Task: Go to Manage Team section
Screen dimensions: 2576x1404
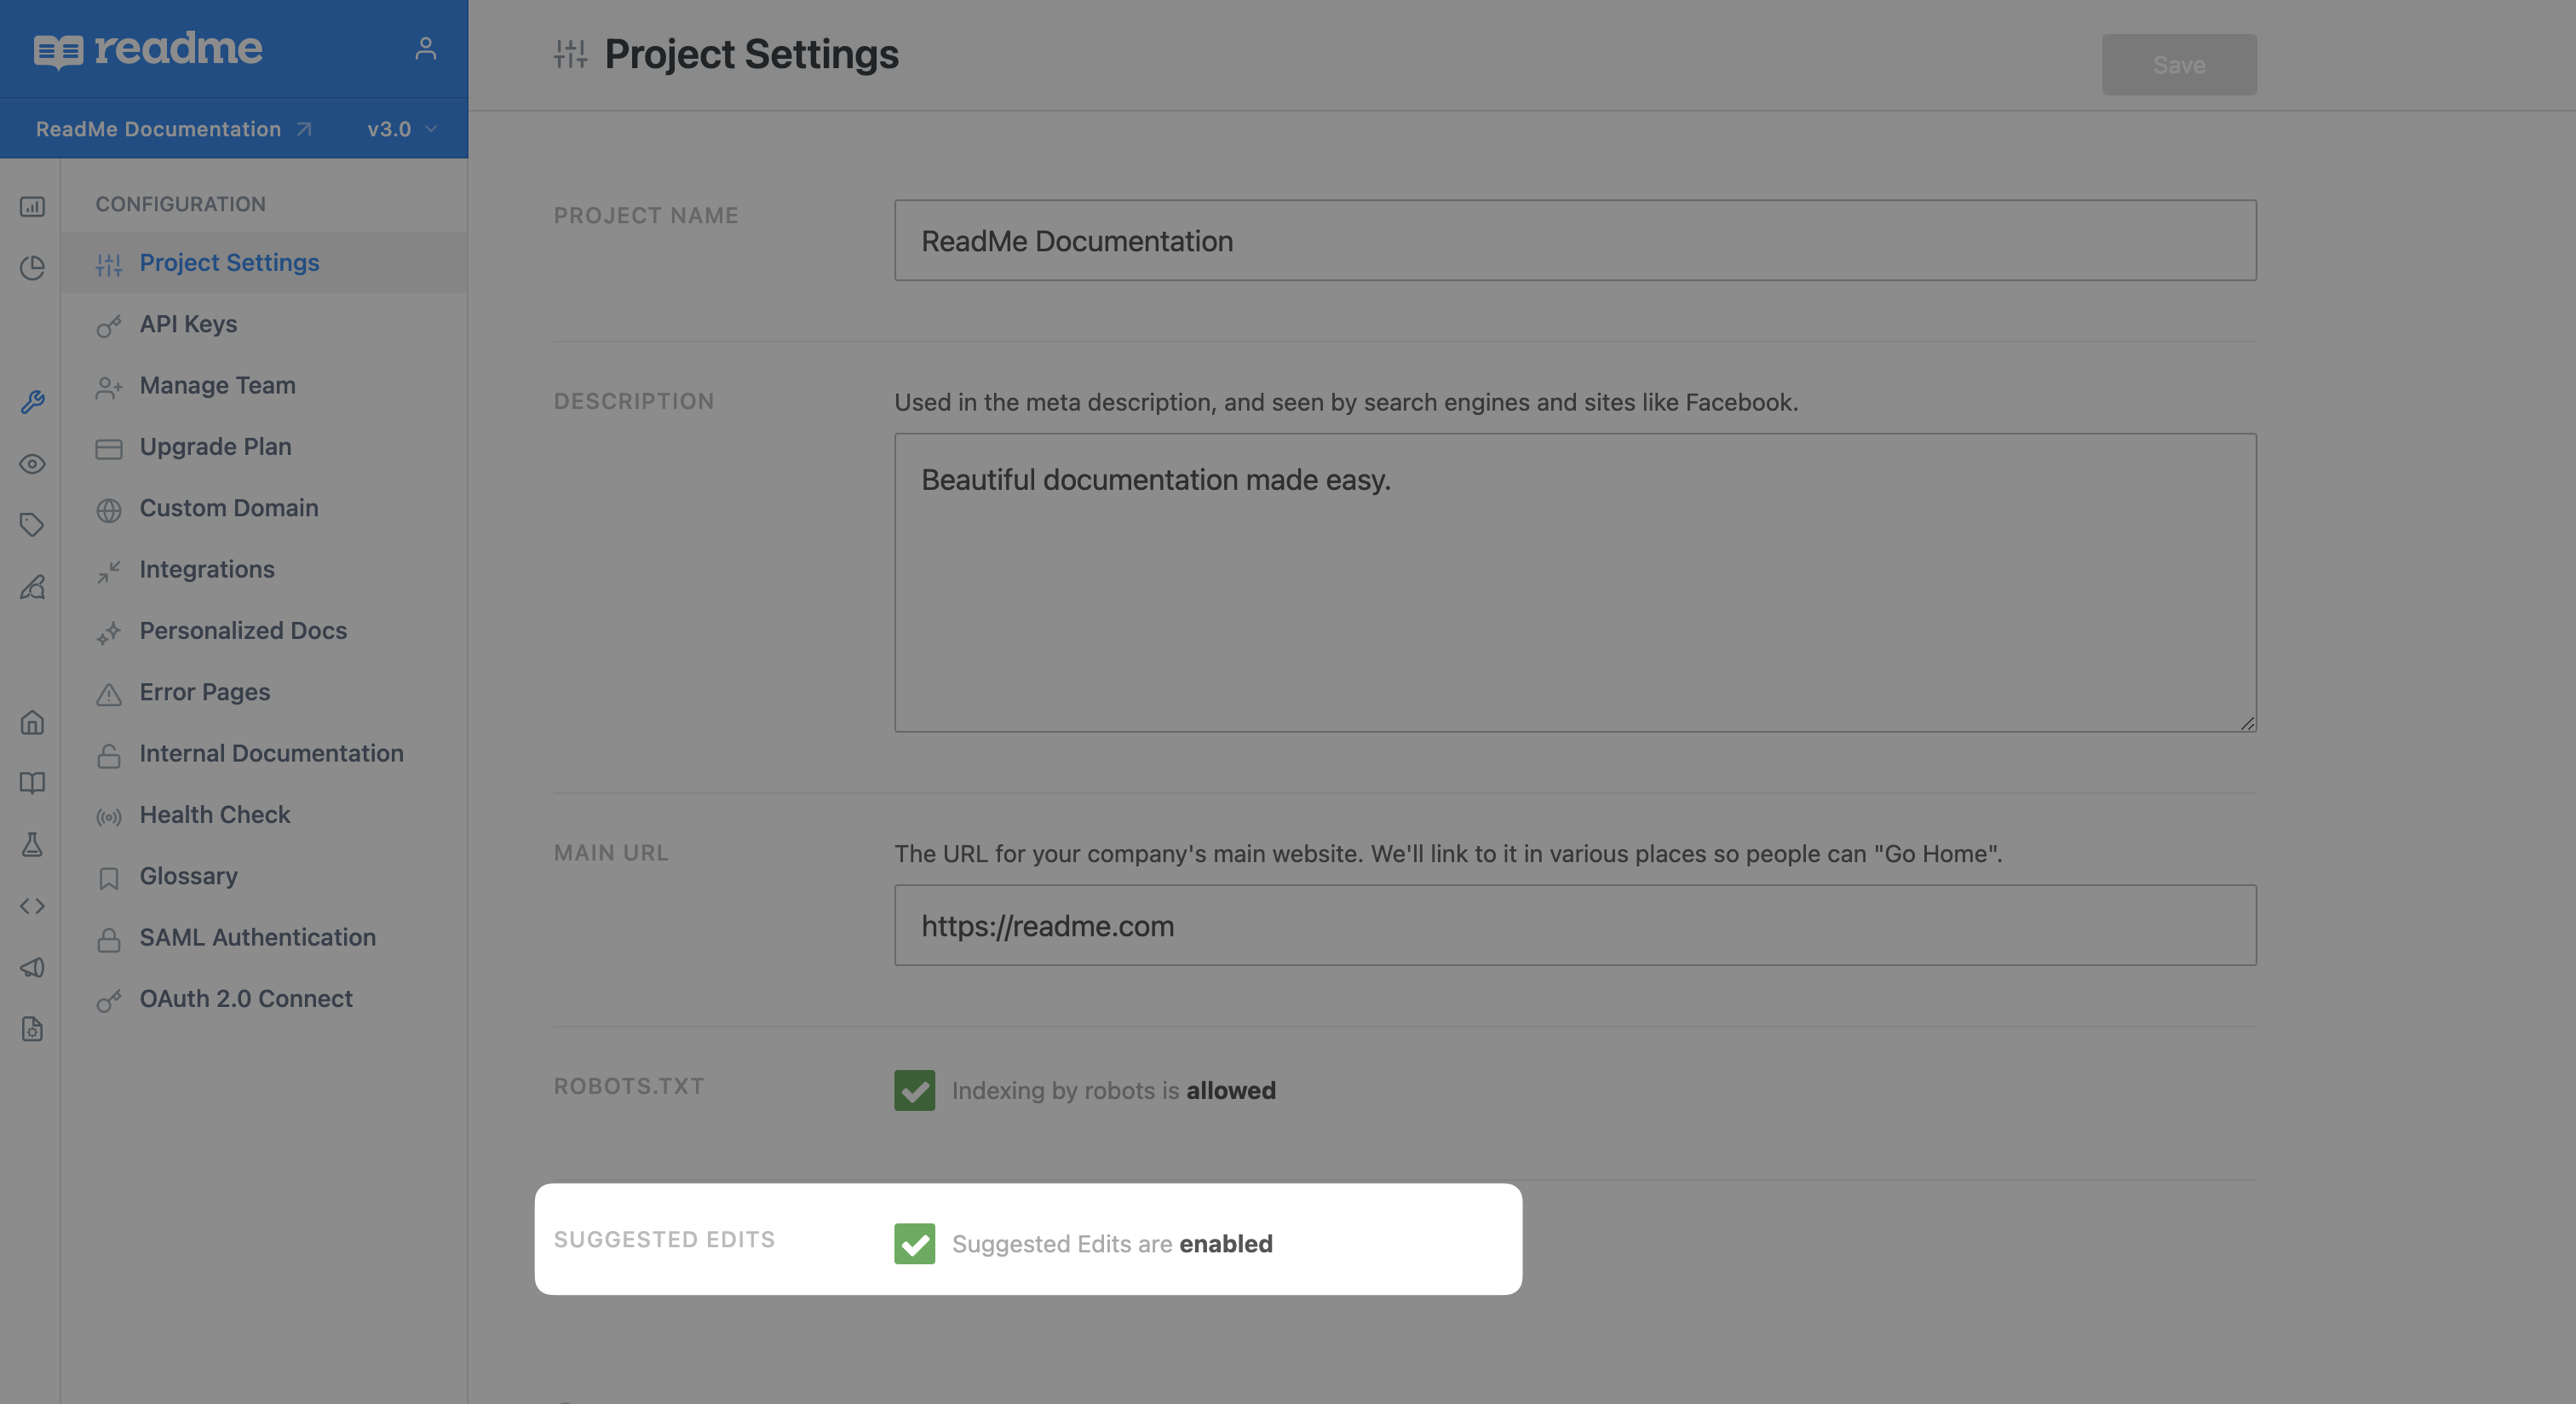Action: (x=217, y=385)
